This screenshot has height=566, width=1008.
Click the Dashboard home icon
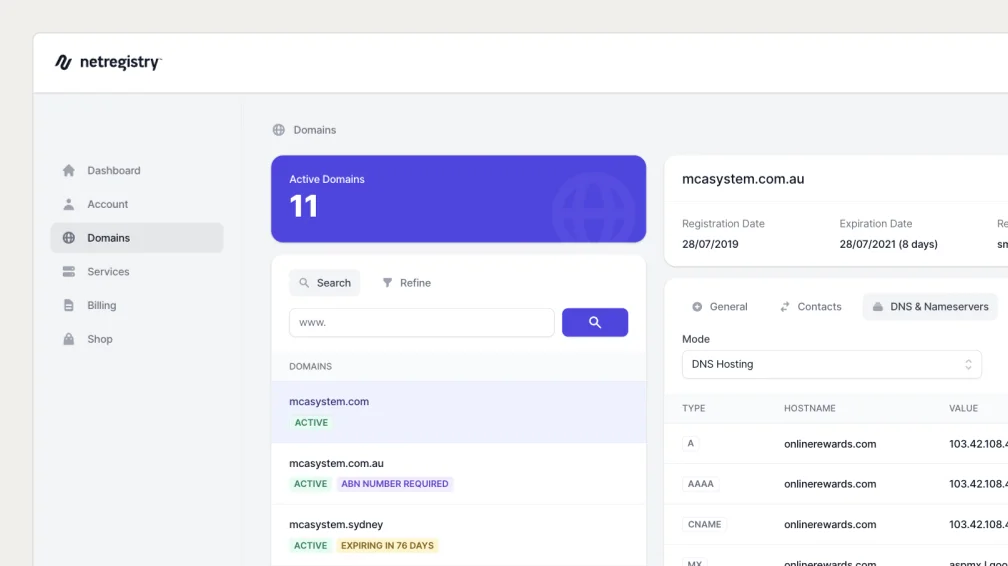point(69,170)
